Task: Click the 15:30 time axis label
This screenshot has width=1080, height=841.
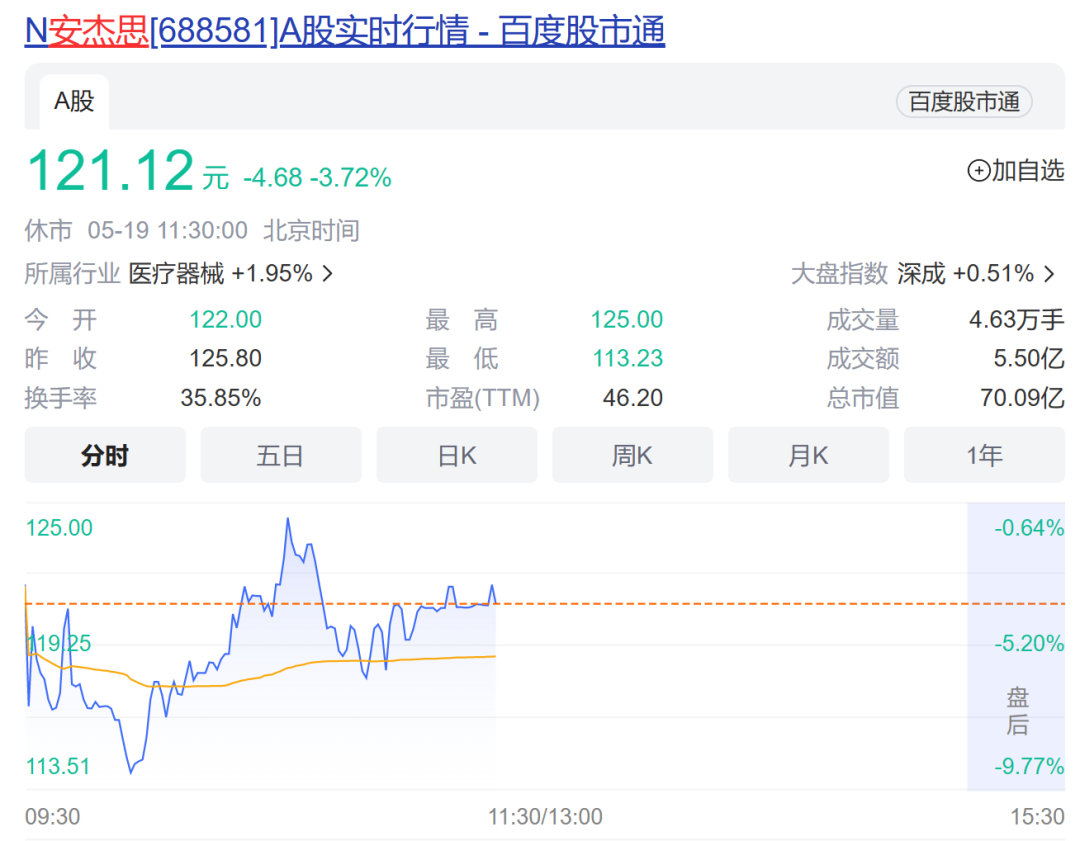Action: coord(1037,817)
